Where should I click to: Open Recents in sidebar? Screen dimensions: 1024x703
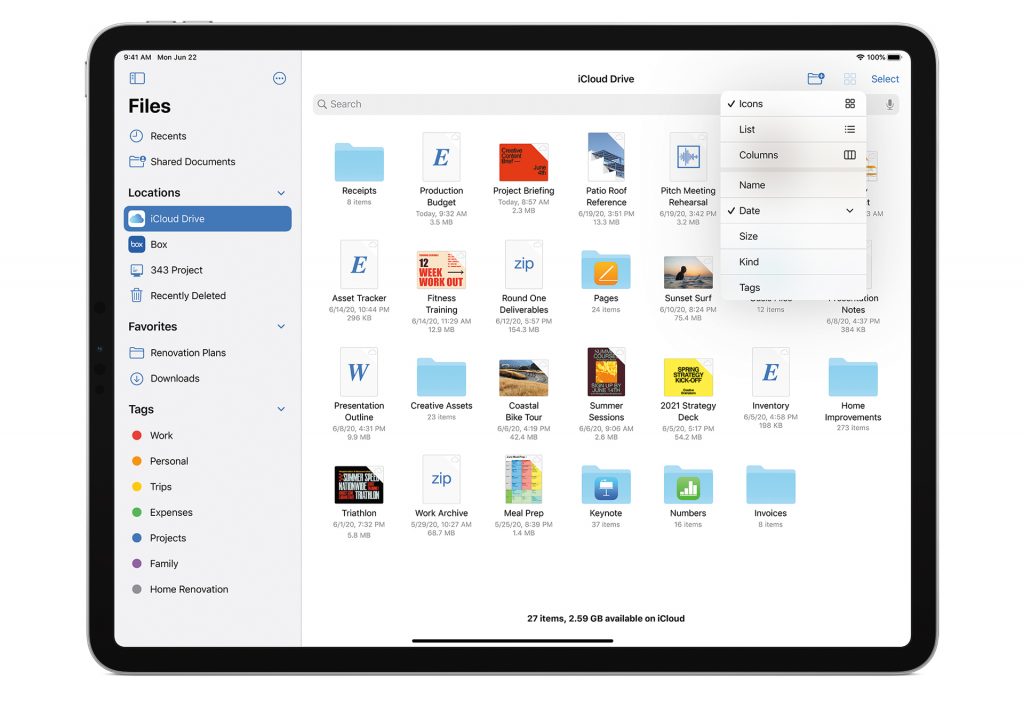pos(208,136)
